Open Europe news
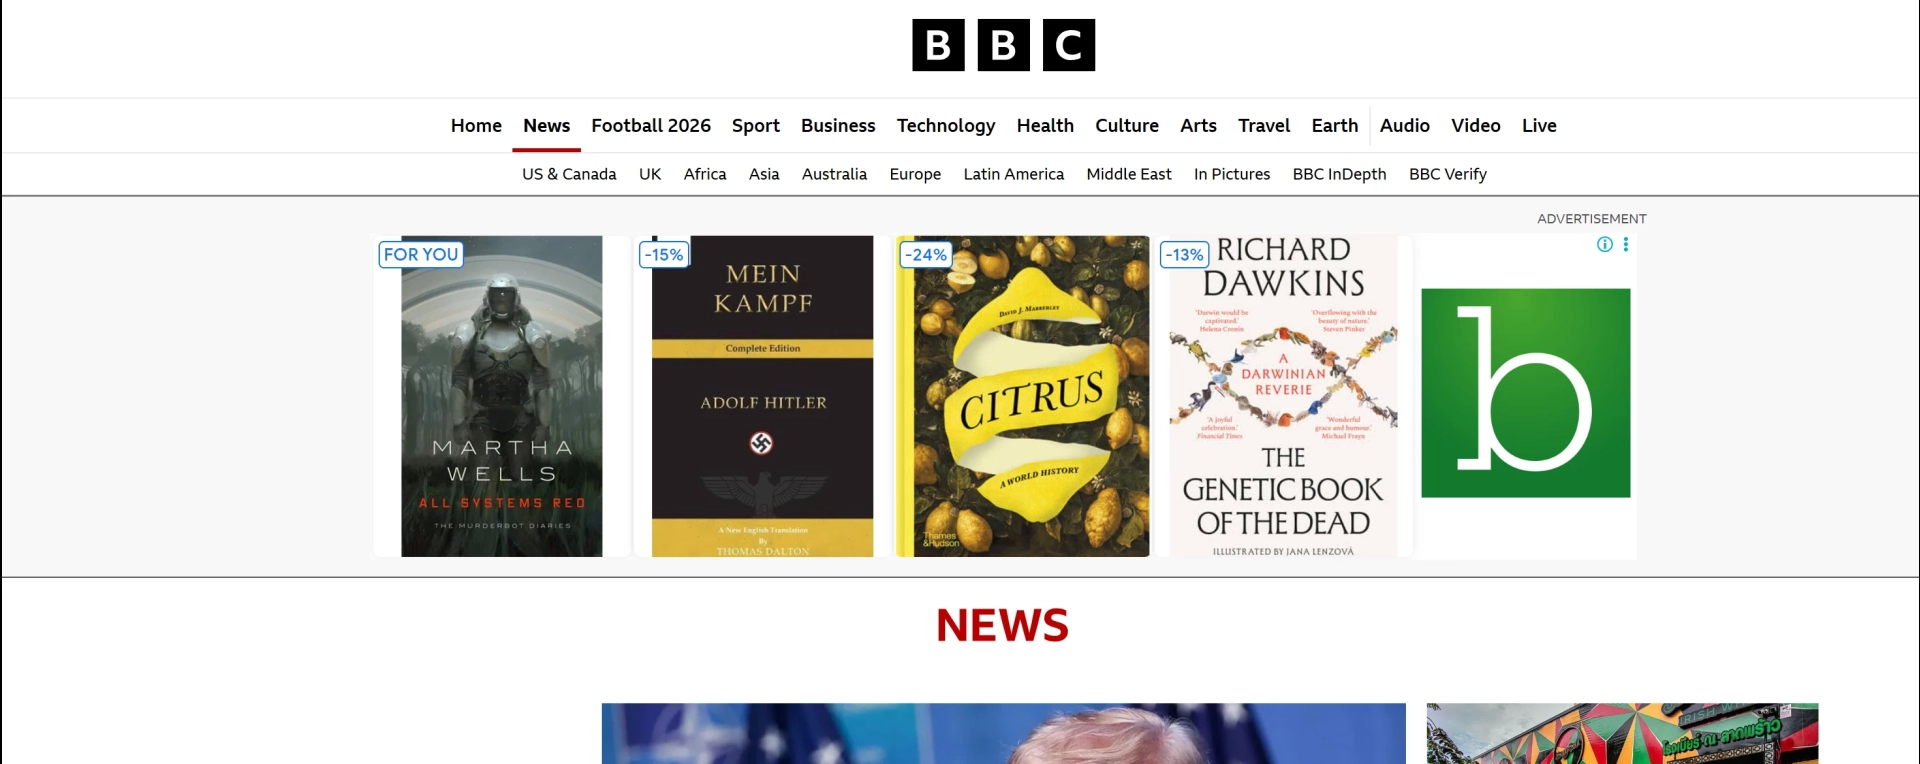Viewport: 1920px width, 764px height. 915,174
